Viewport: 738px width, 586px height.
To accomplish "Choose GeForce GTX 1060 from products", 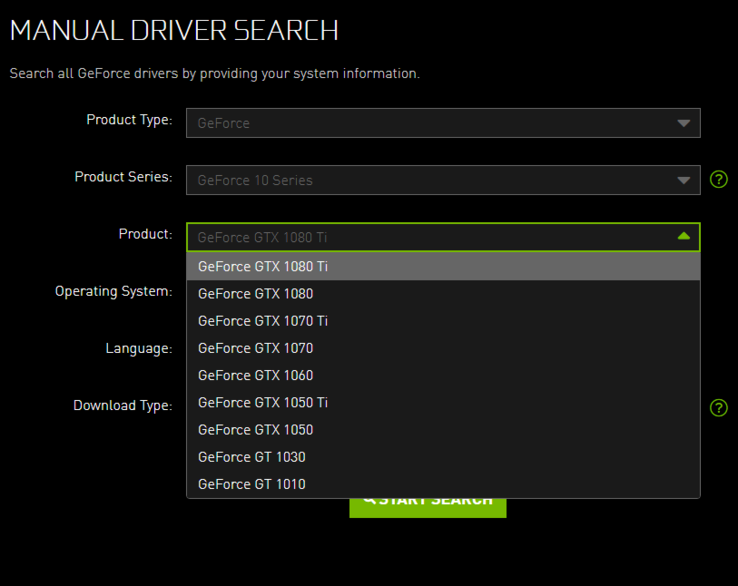I will tap(256, 375).
